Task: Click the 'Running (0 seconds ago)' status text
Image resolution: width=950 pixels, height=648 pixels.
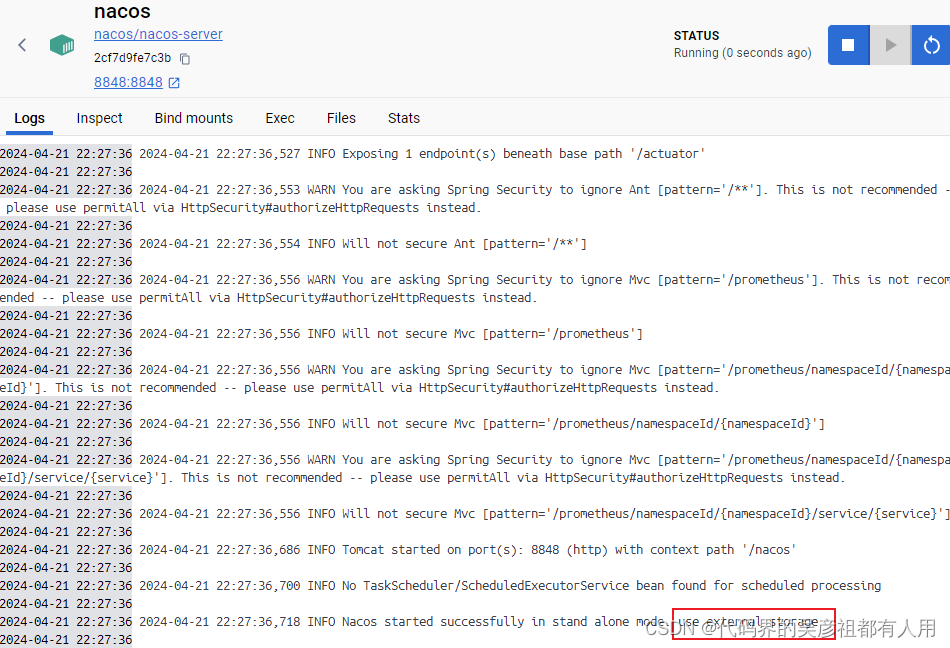Action: tap(742, 53)
